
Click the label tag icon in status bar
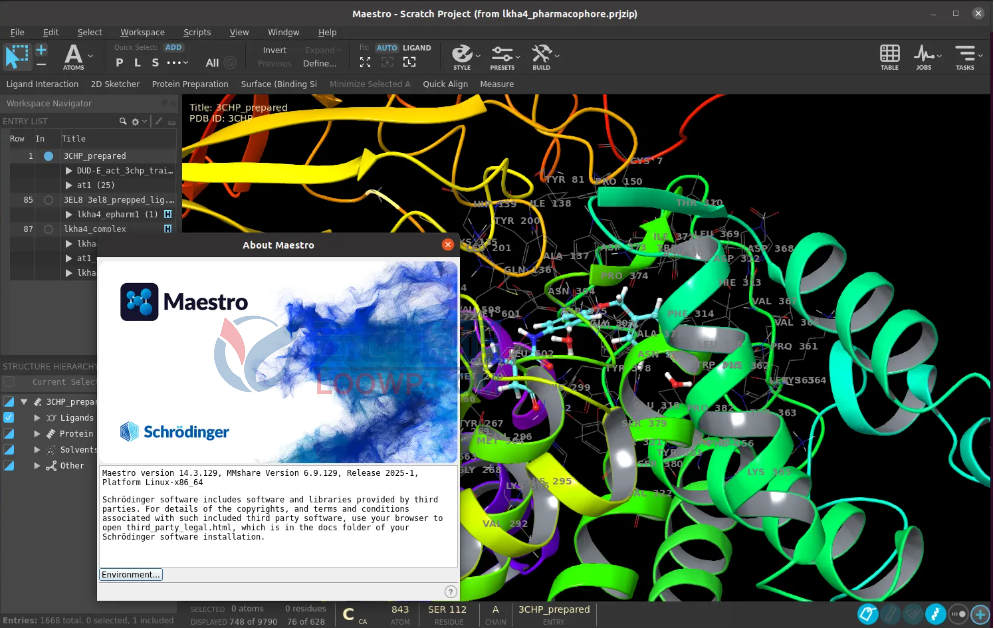[x=867, y=614]
